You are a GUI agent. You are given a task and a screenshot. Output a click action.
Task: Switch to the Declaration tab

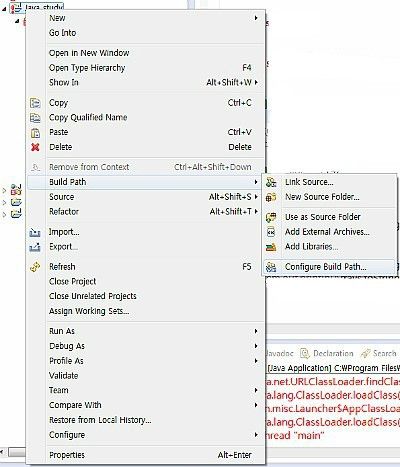point(327,353)
